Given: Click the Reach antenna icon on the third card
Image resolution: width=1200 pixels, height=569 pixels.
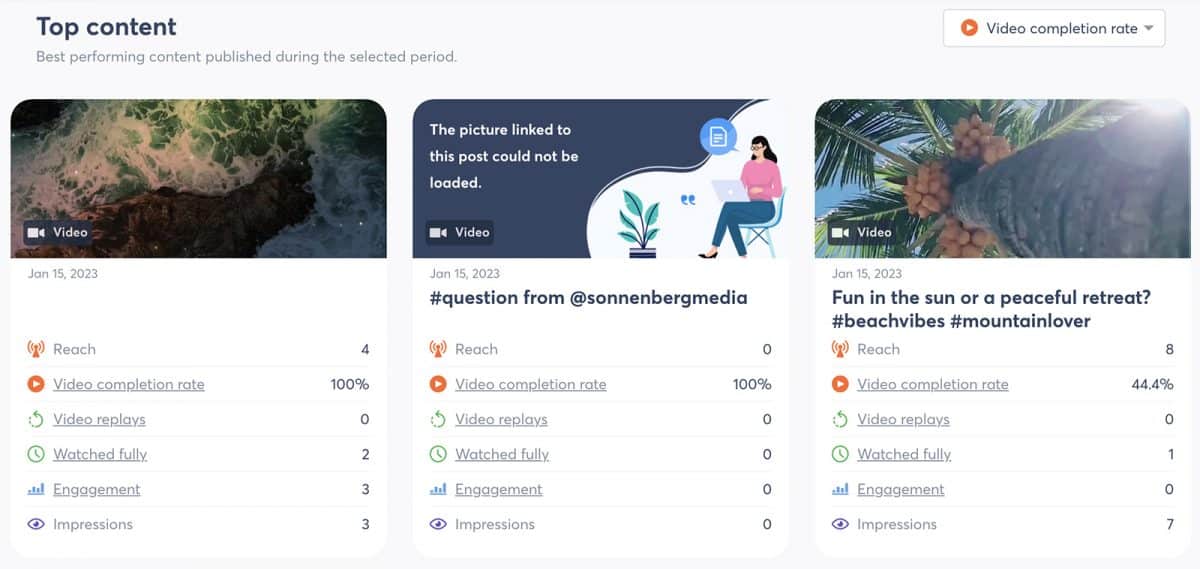Looking at the screenshot, I should click(840, 349).
